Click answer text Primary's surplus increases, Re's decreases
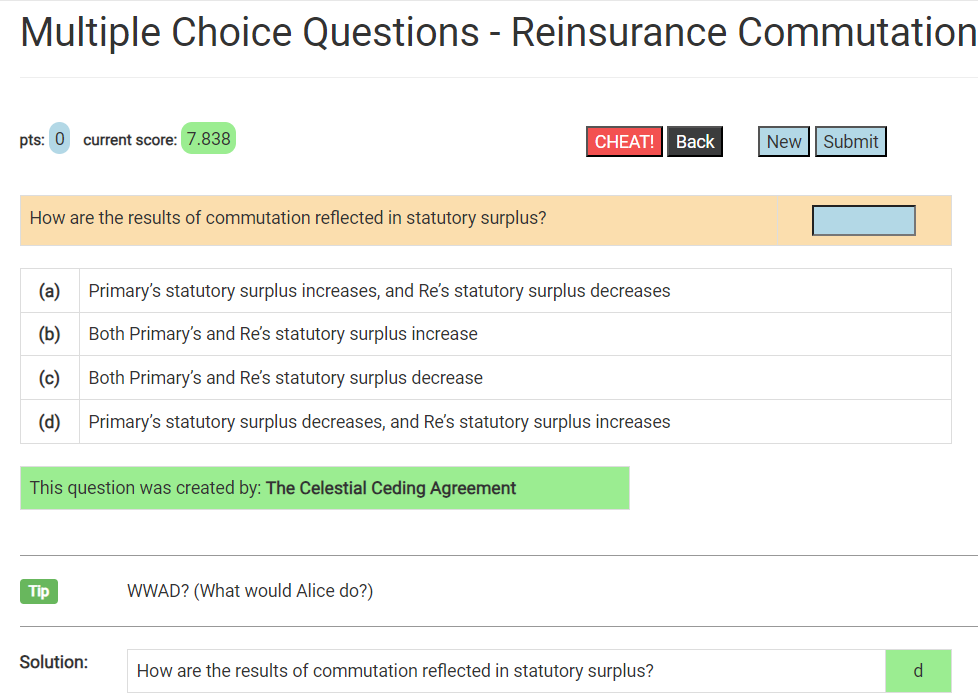Viewport: 978px width, 697px height. (x=379, y=291)
